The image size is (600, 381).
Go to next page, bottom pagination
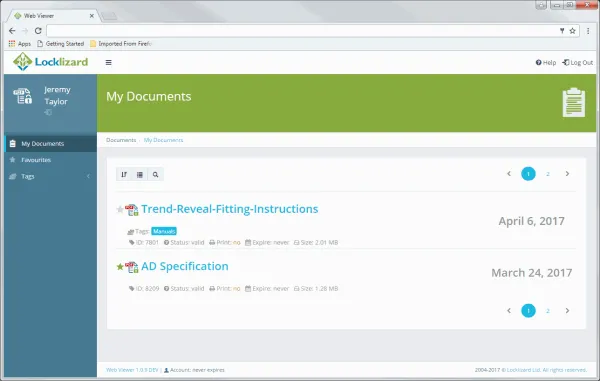click(x=567, y=311)
